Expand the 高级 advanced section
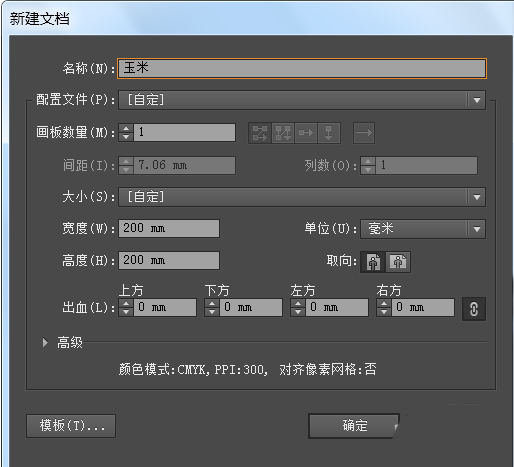The height and width of the screenshot is (467, 514). pos(45,342)
